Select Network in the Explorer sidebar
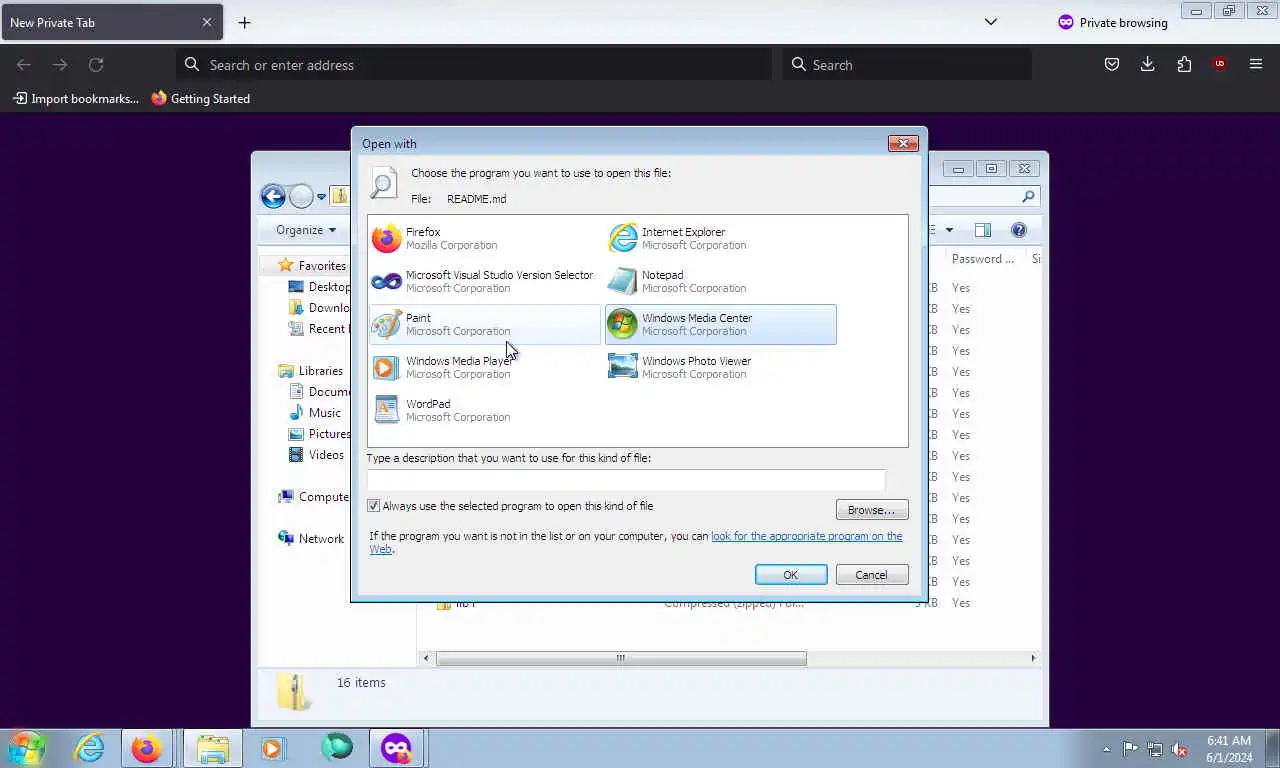 [311, 538]
